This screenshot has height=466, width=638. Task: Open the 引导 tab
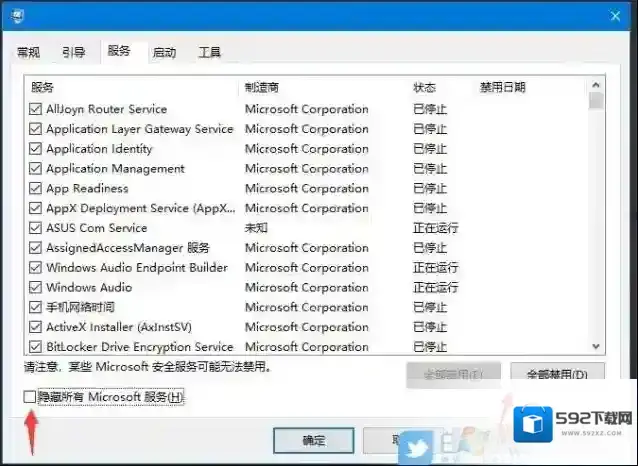[73, 52]
